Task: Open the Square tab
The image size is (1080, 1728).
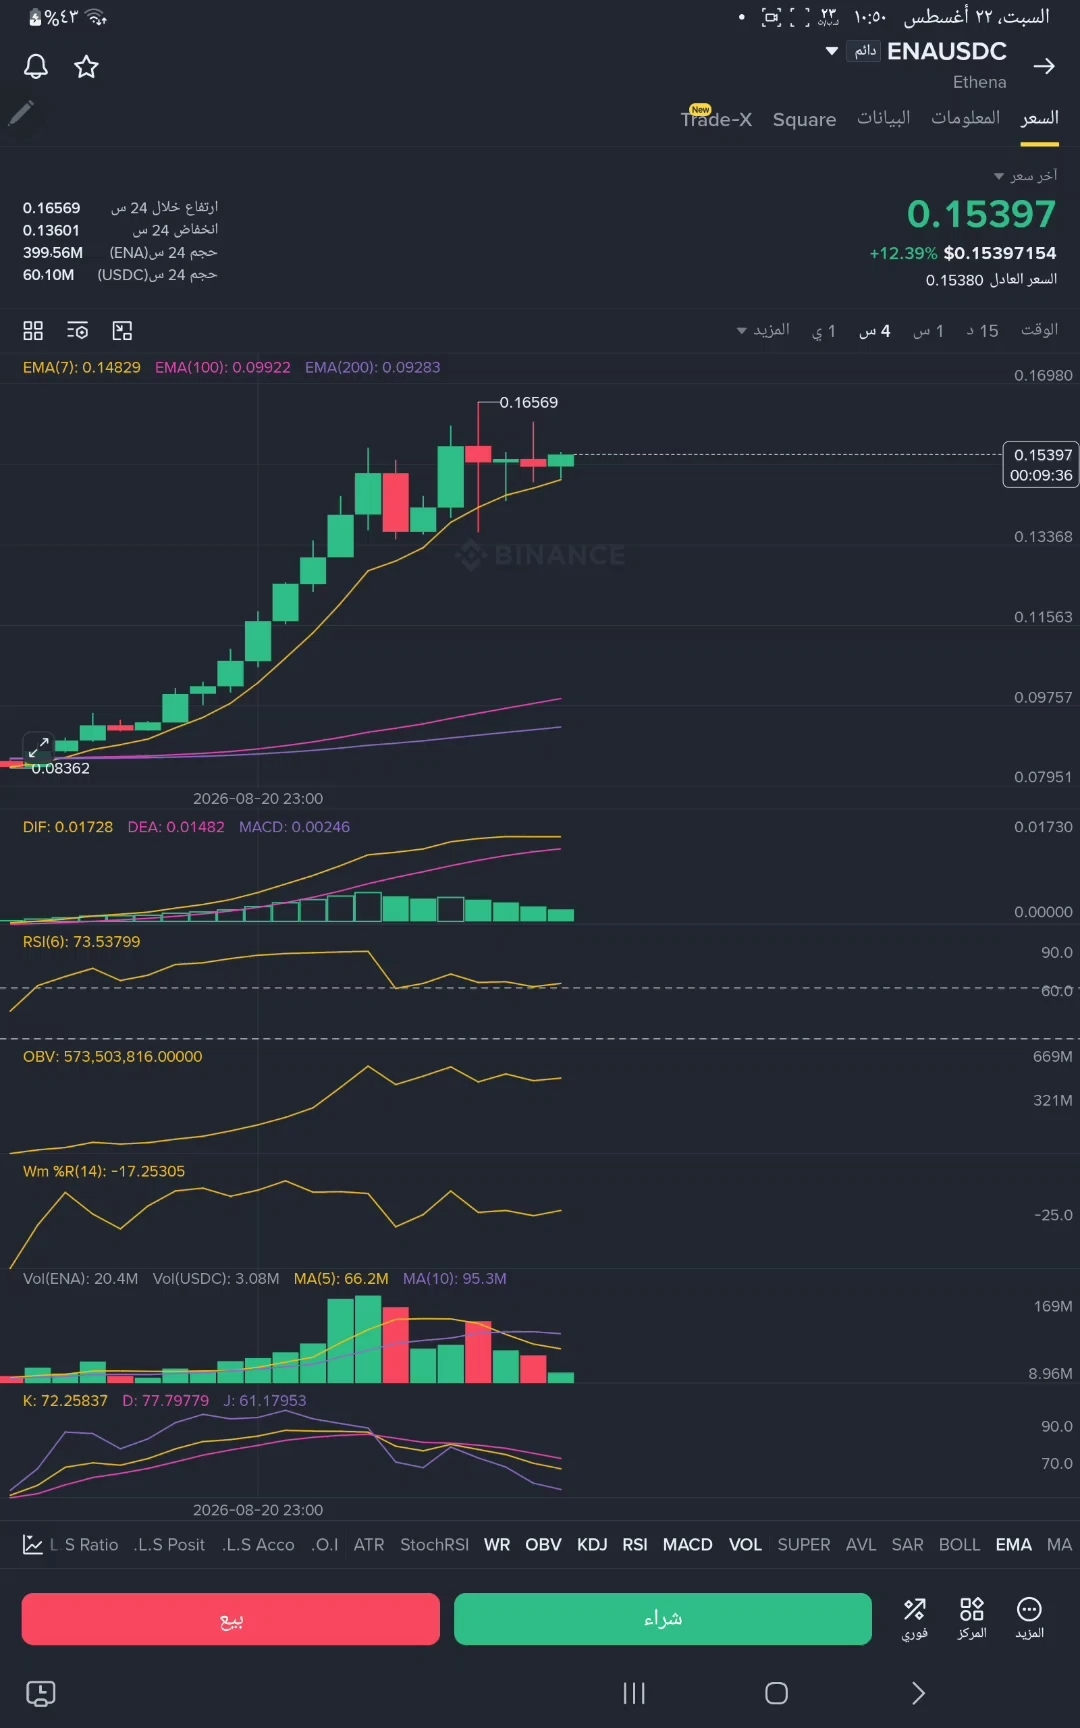Action: (x=804, y=120)
